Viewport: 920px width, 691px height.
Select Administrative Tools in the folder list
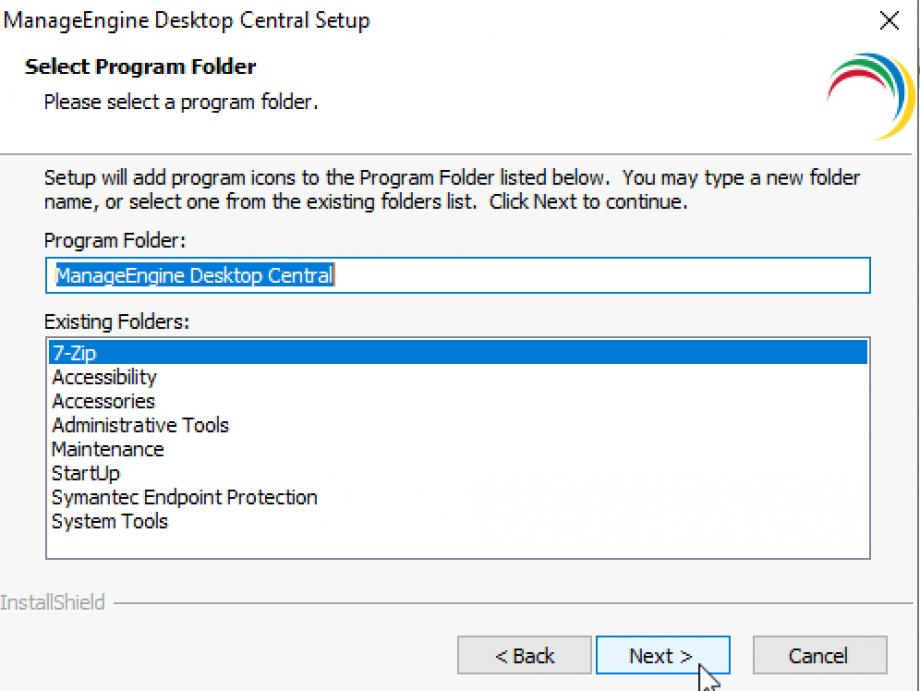(x=140, y=425)
